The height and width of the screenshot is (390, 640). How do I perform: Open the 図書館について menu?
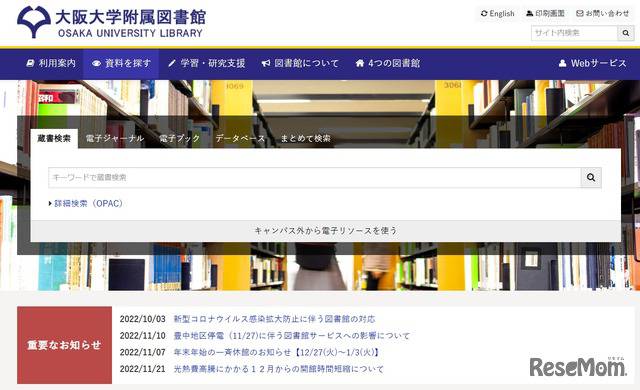[x=300, y=64]
